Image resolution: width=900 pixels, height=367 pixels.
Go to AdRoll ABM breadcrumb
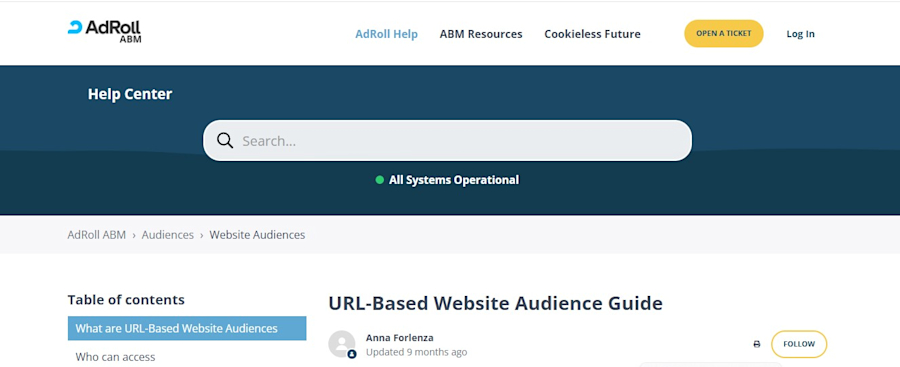point(96,234)
